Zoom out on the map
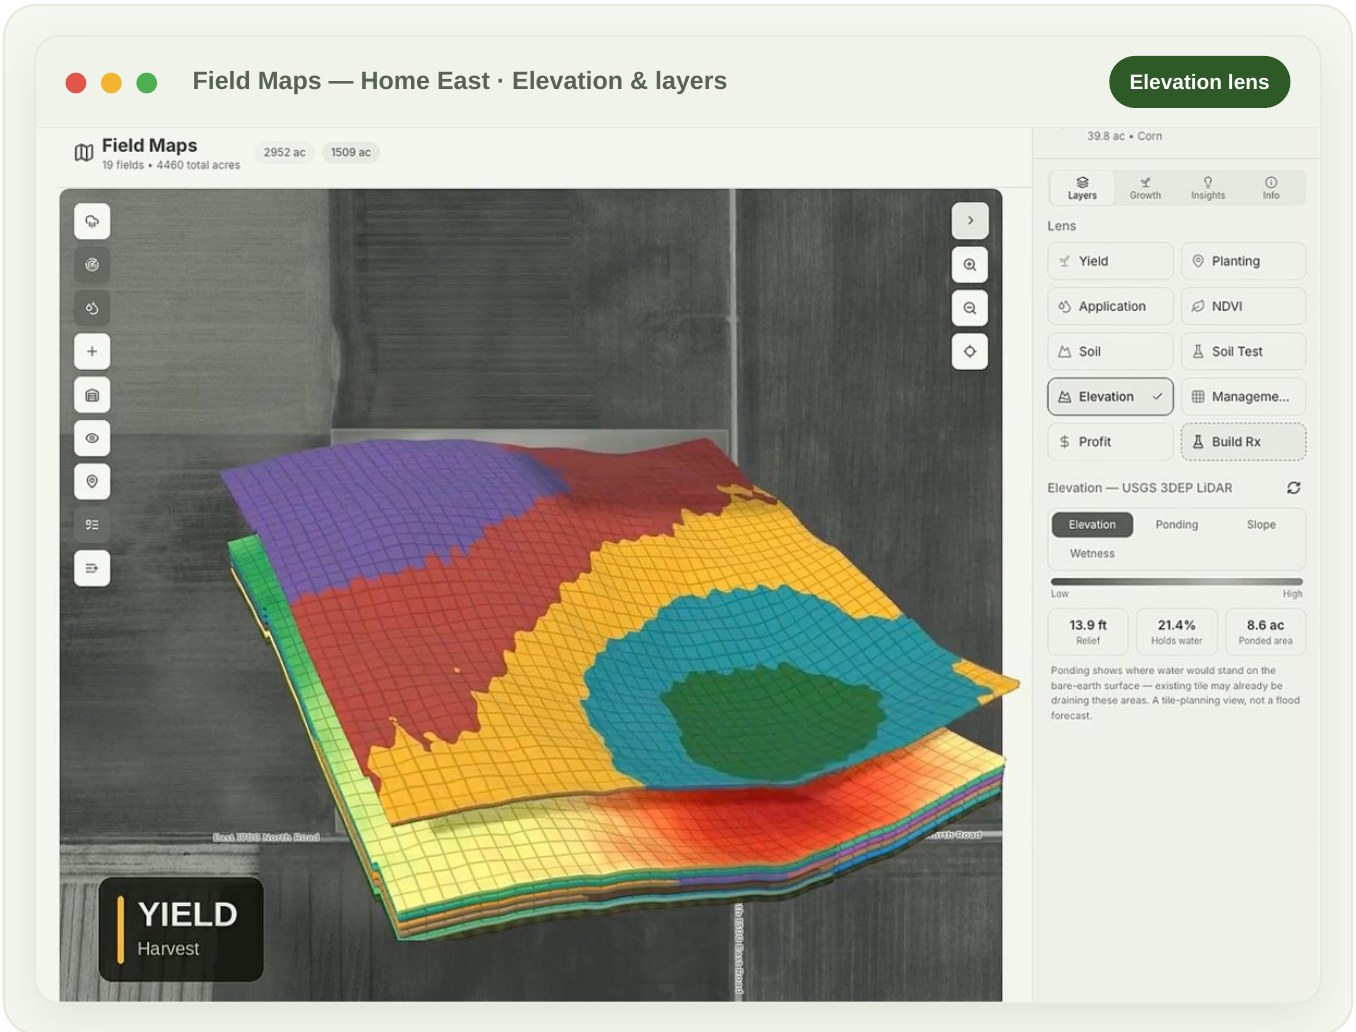Screen dimensions: 1356x1032 click(x=970, y=308)
